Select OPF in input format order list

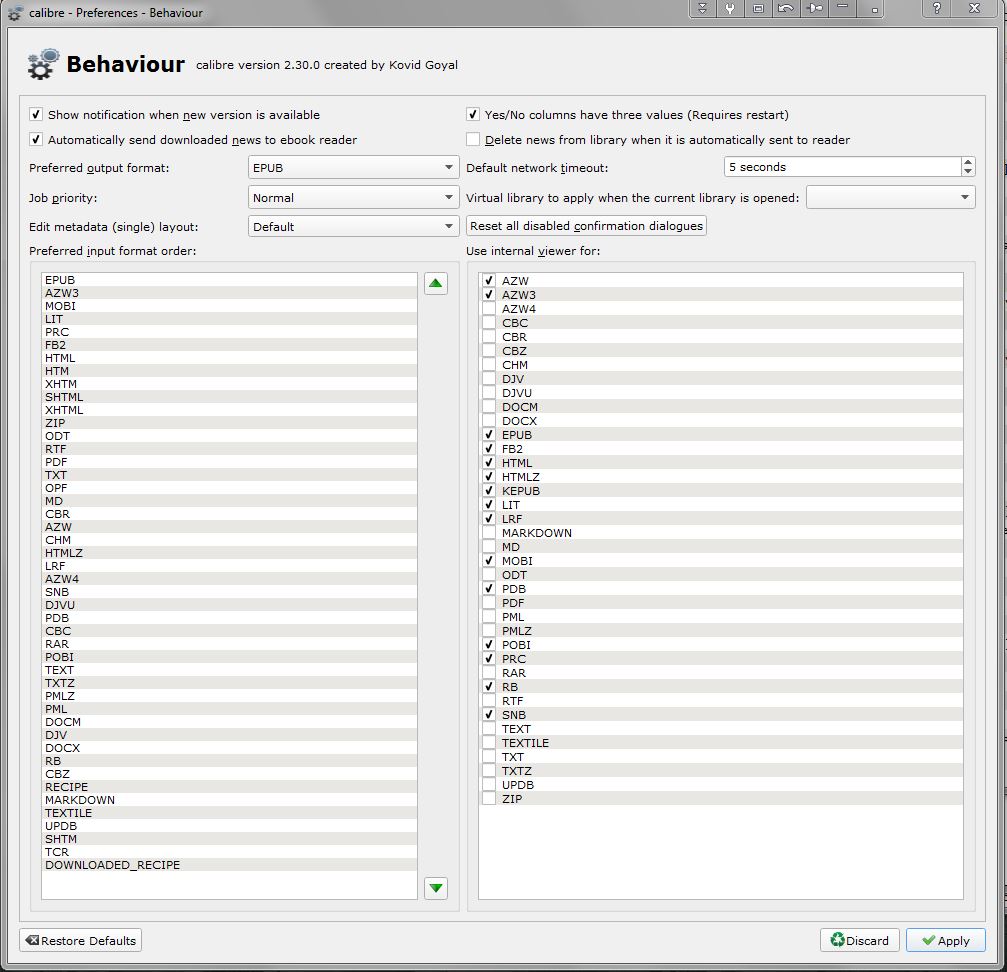point(229,488)
